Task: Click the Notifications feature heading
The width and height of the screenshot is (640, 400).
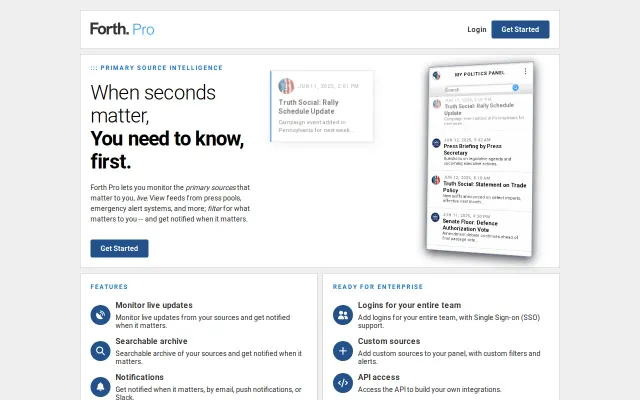Action: click(x=140, y=377)
